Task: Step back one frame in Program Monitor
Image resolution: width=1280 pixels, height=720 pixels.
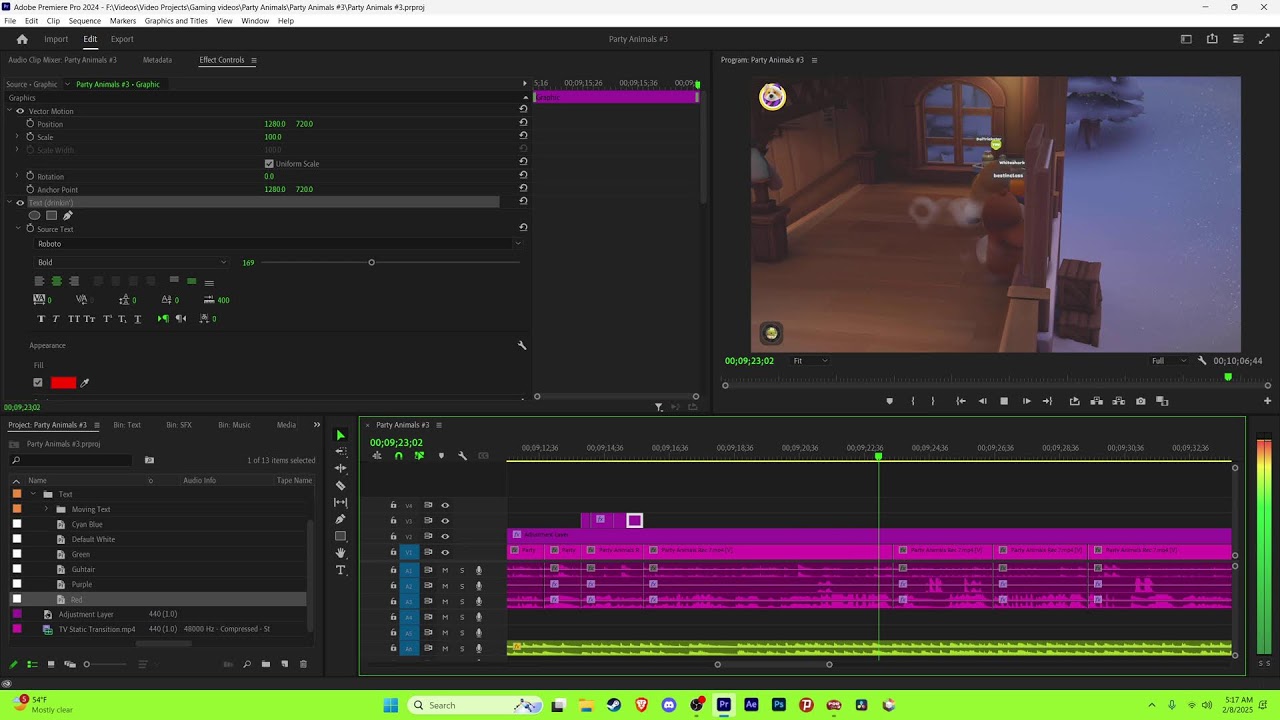Action: click(982, 401)
